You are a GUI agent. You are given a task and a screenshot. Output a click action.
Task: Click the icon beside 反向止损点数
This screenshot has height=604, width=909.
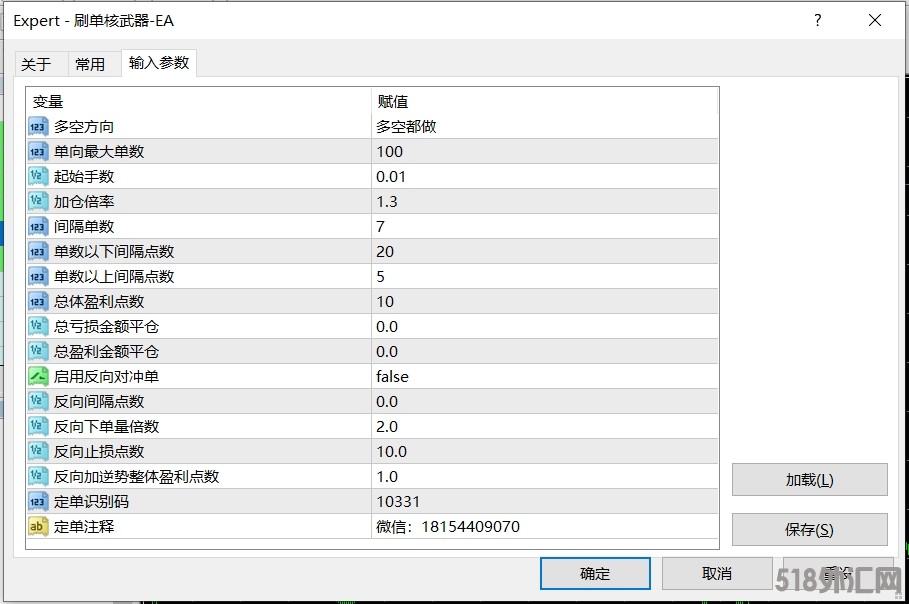click(38, 452)
